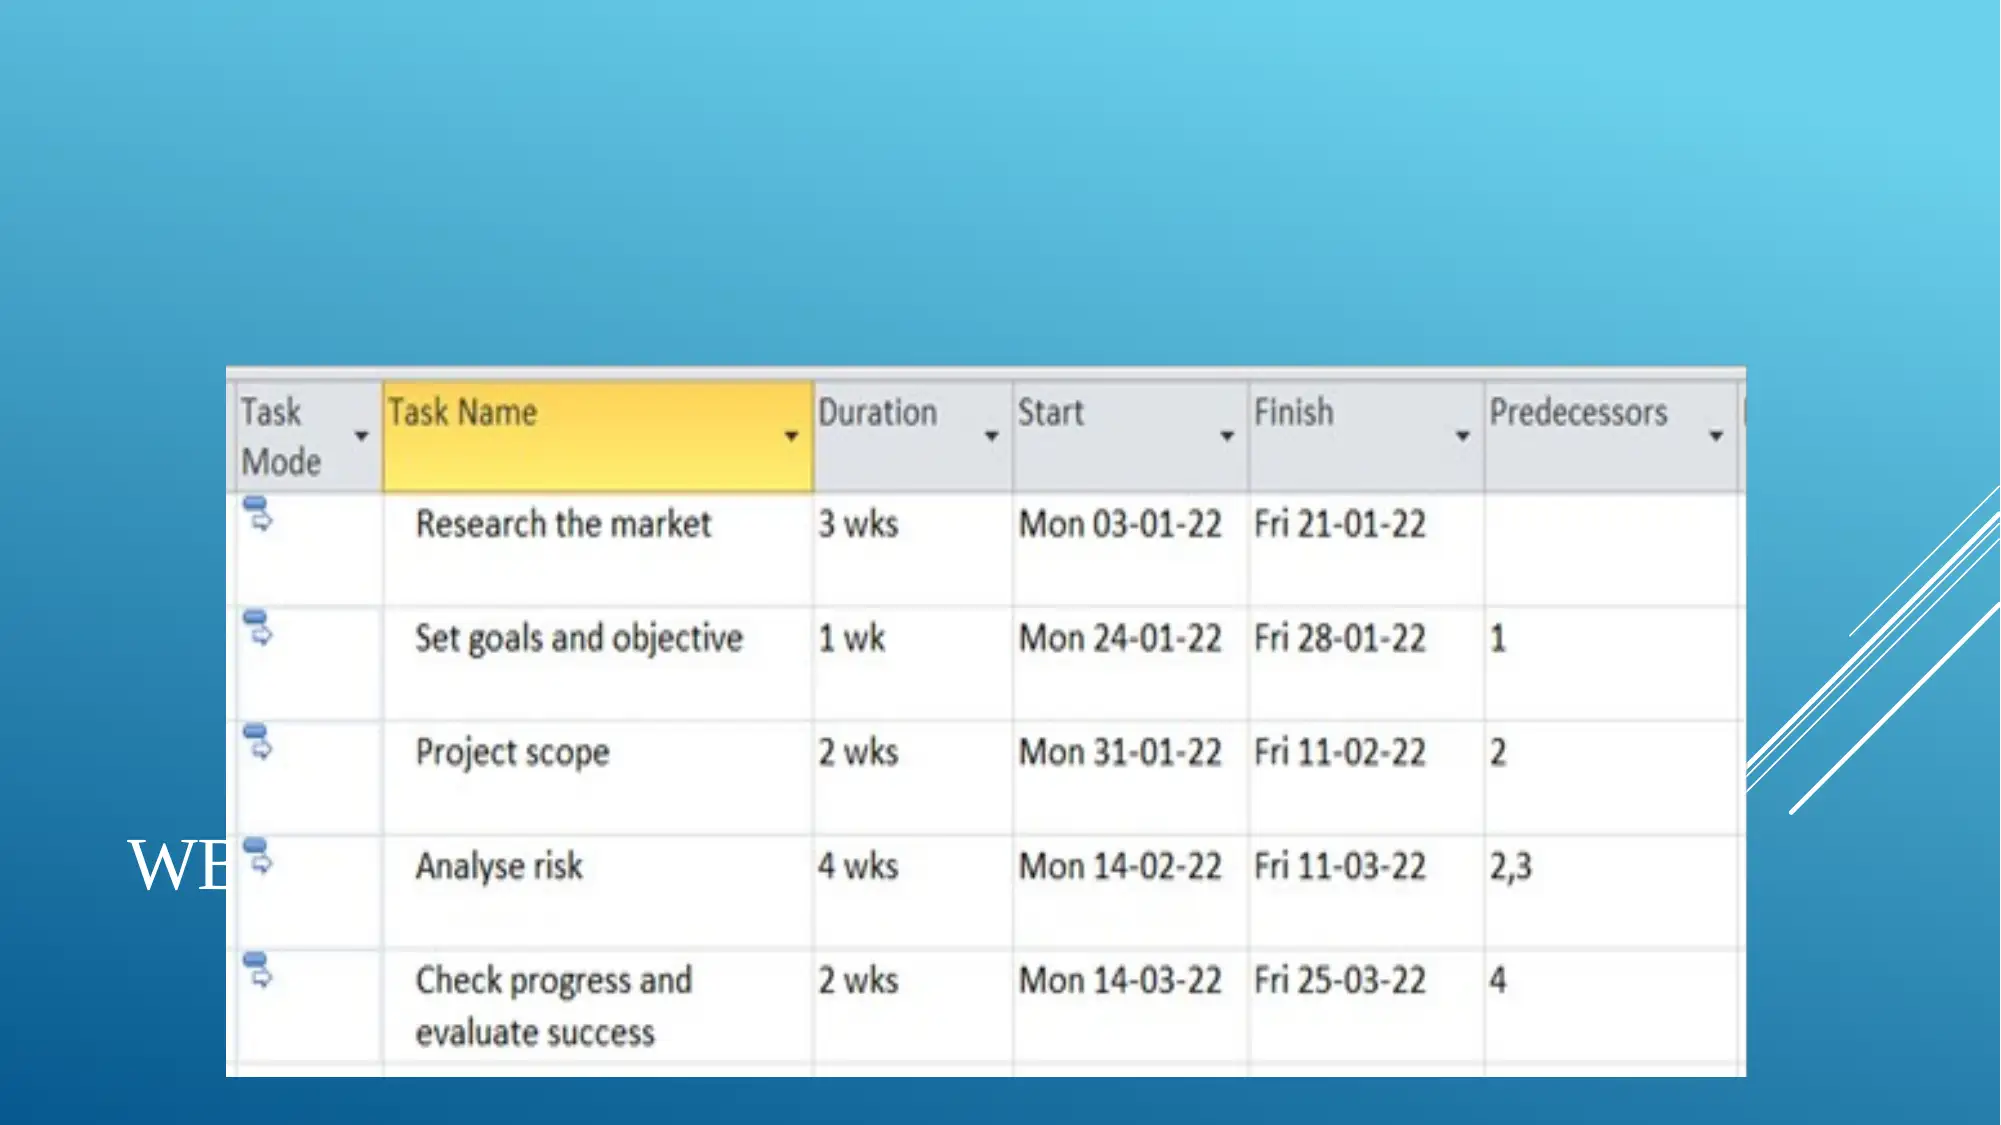Click finish date 'Fri 11-02-22'
This screenshot has height=1125, width=2001.
tap(1340, 752)
